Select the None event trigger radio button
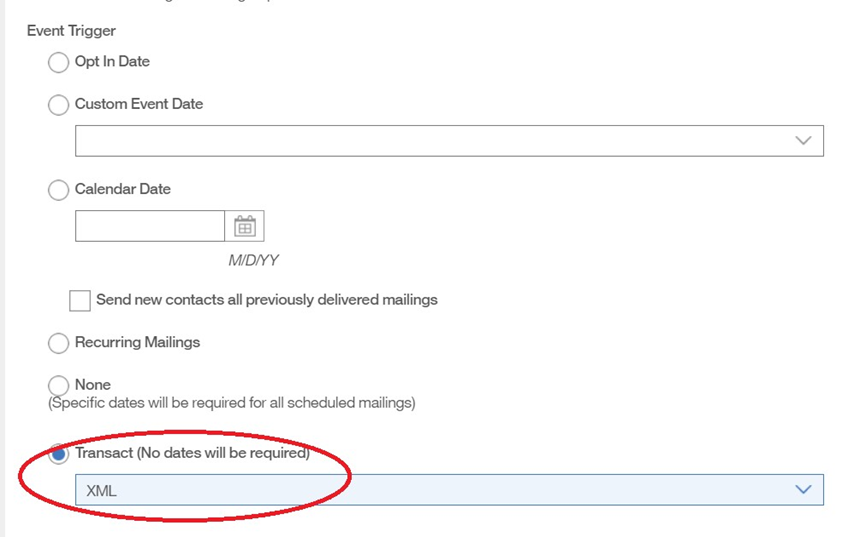This screenshot has width=842, height=537. coord(59,385)
